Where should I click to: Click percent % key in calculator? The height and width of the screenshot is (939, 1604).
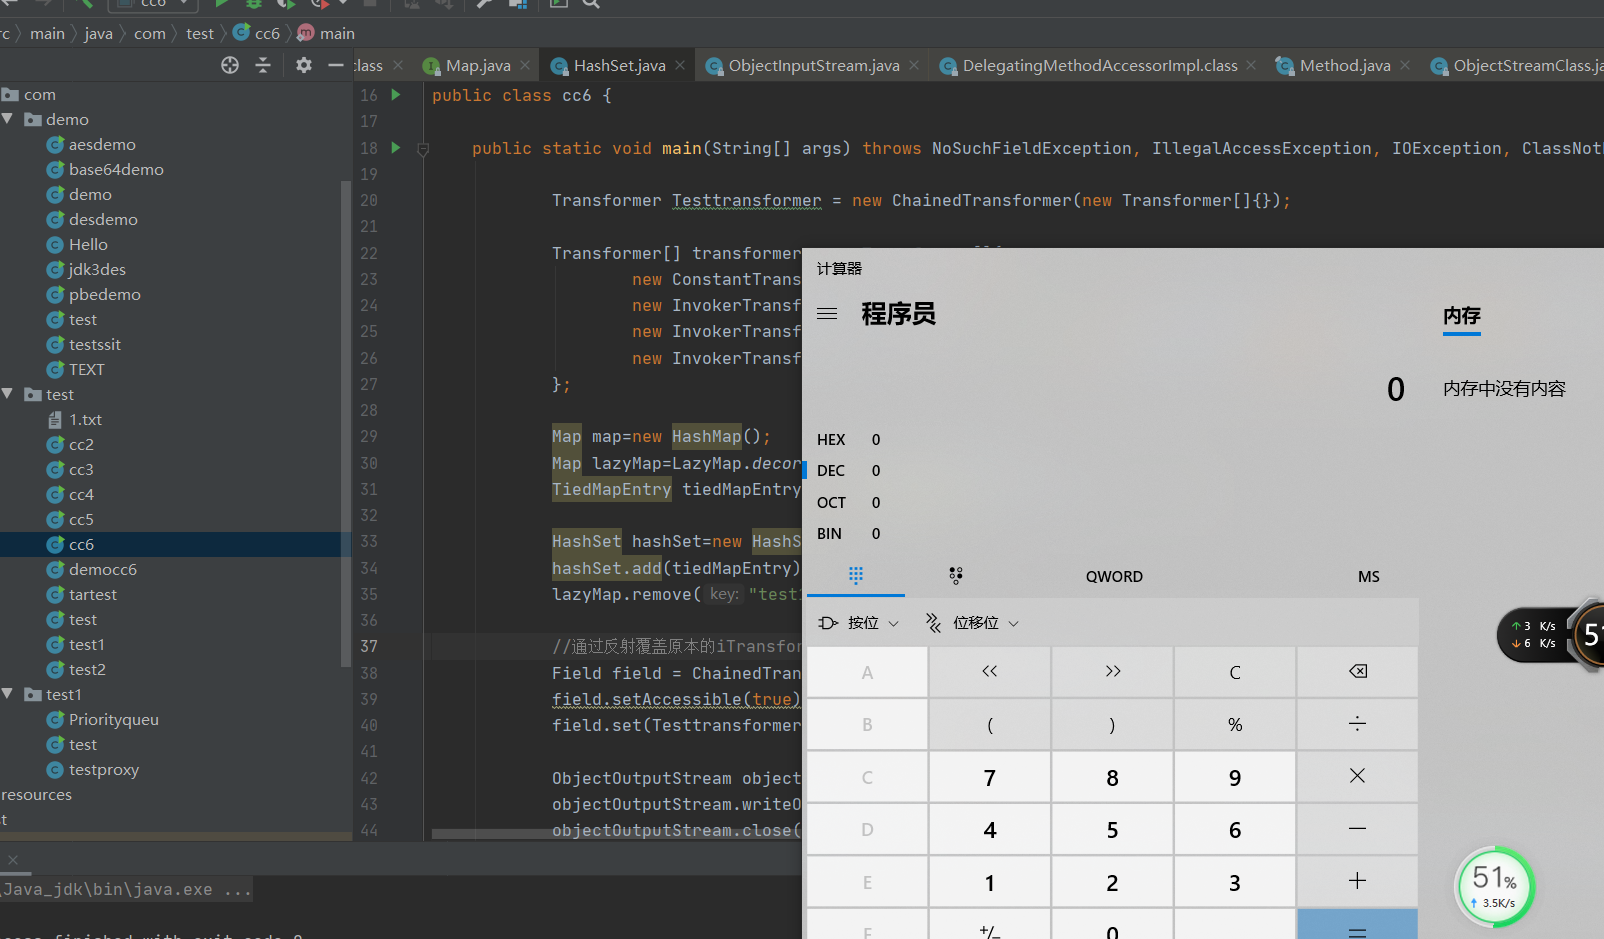[x=1235, y=724]
